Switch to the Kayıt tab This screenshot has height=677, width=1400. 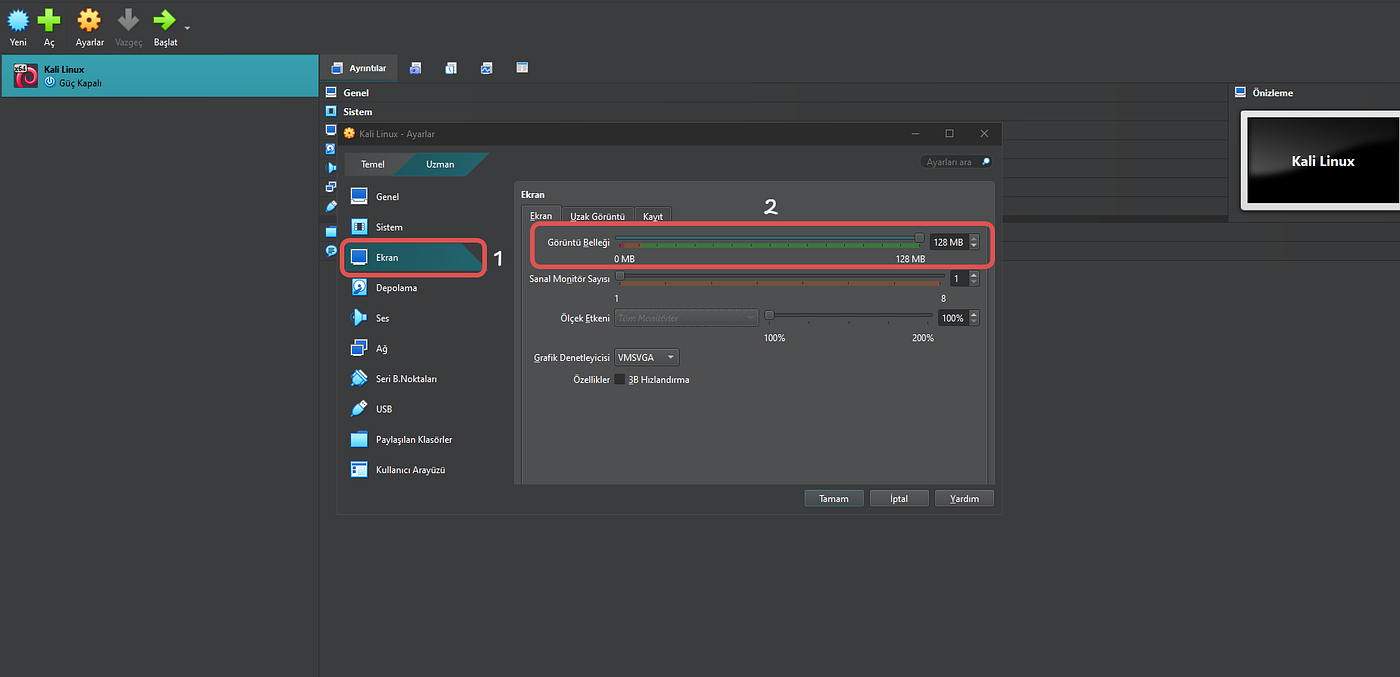pyautogui.click(x=653, y=216)
